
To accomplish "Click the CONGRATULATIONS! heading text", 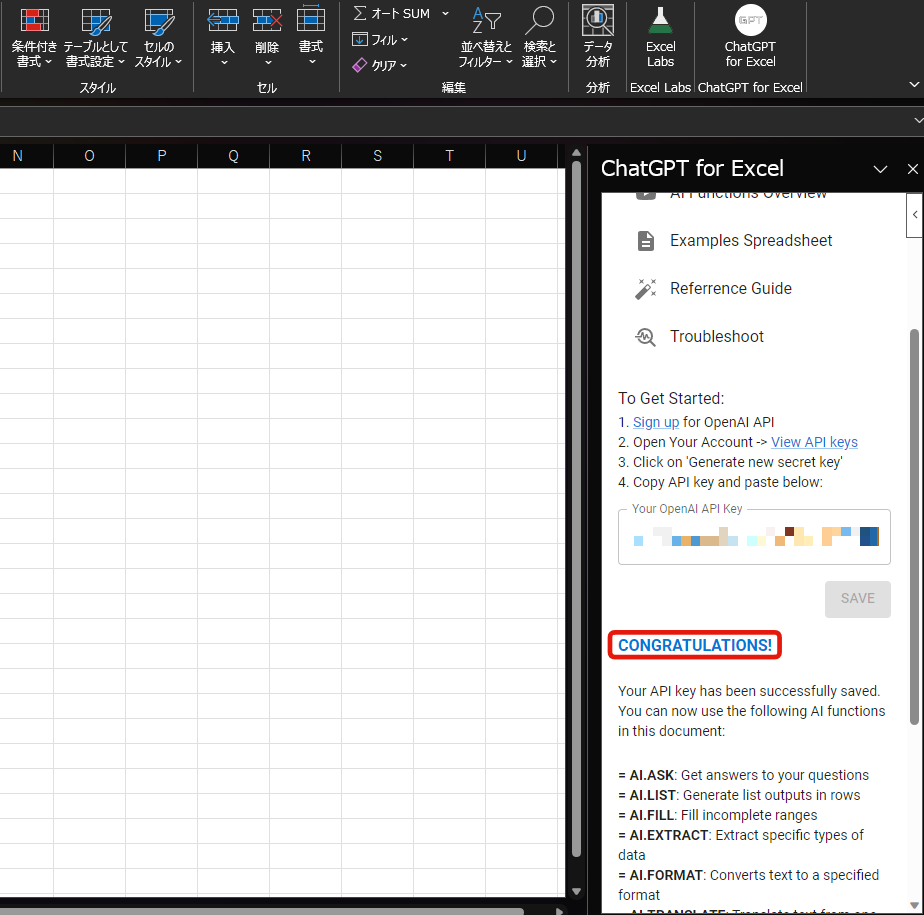I will [x=695, y=645].
